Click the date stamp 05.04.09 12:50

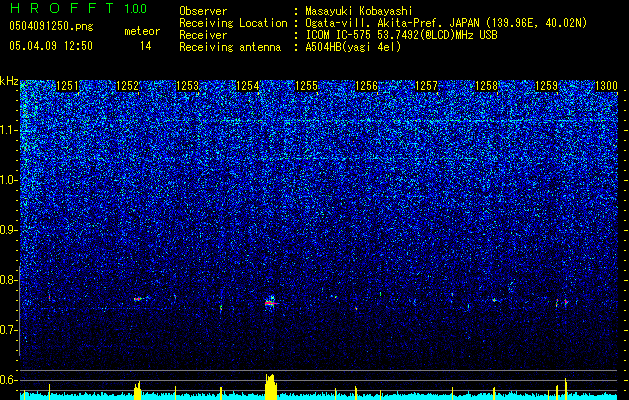(51, 46)
